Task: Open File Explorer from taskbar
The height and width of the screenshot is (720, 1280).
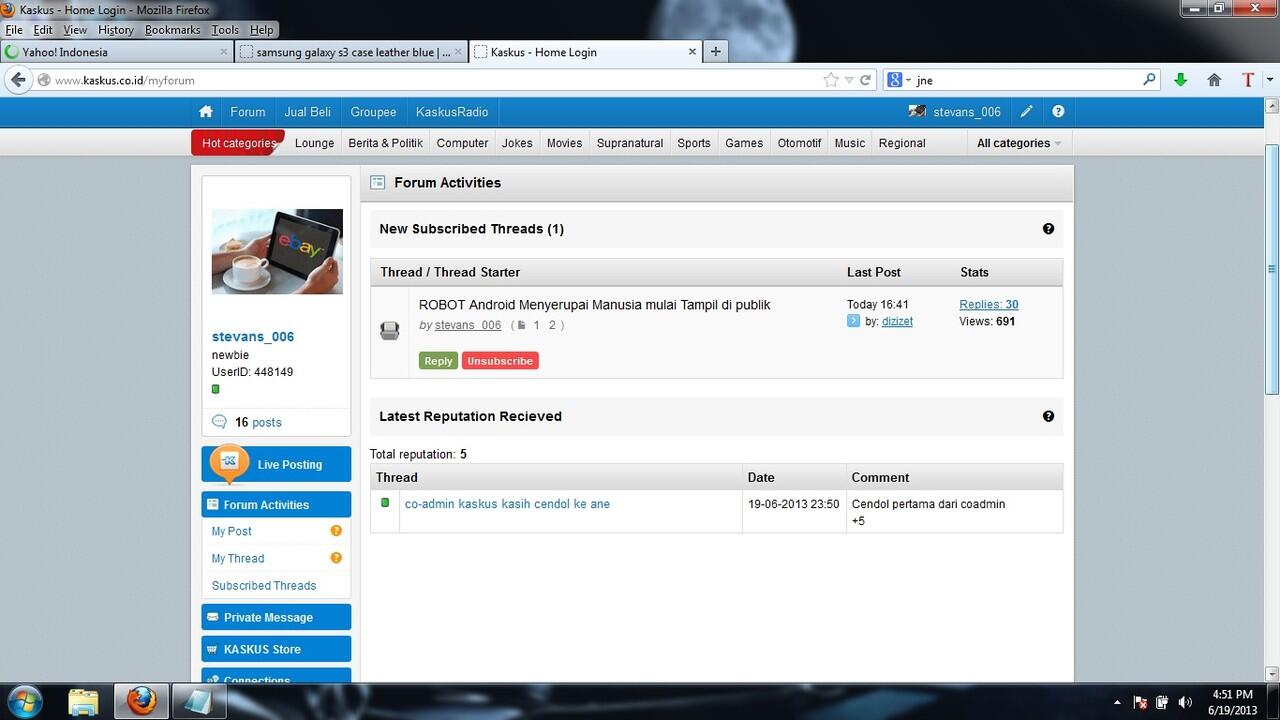Action: click(x=84, y=702)
